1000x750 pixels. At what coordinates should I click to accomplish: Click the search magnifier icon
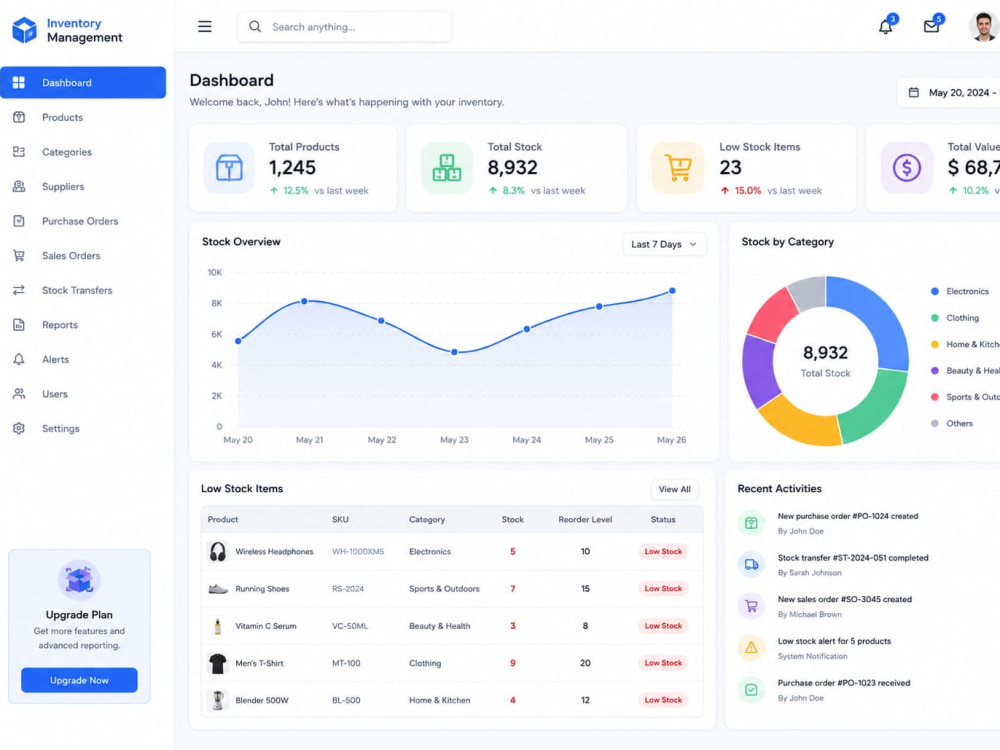click(x=255, y=27)
